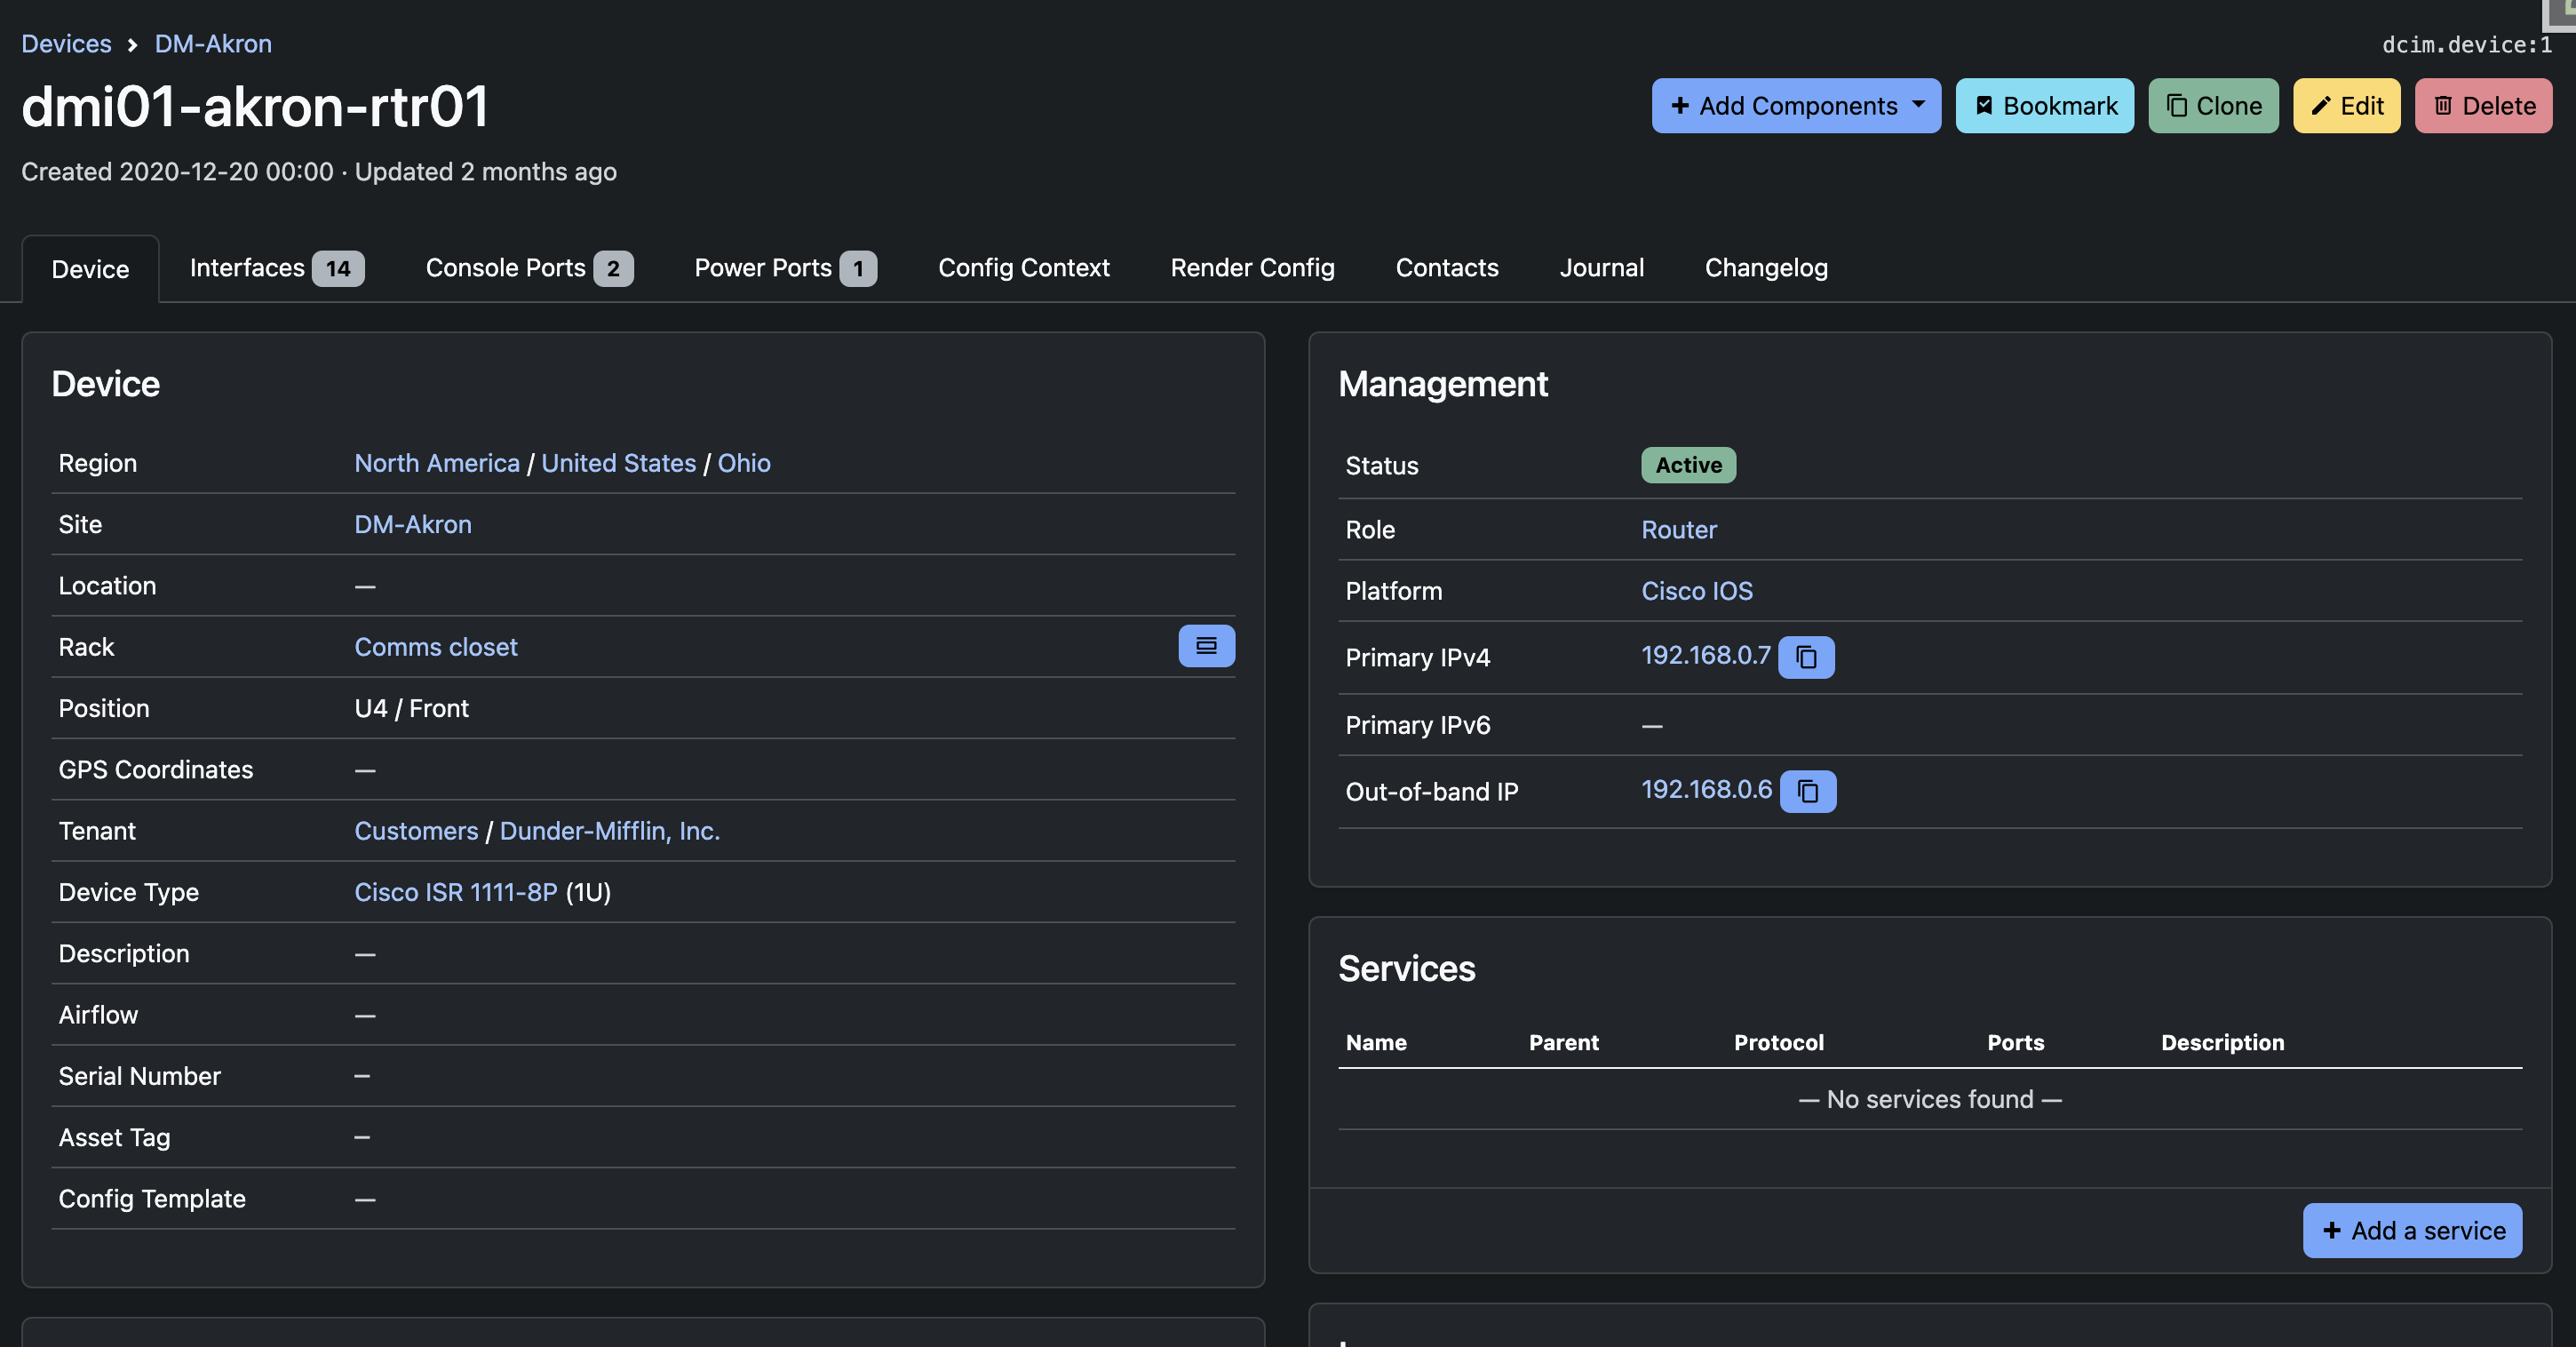Image resolution: width=2576 pixels, height=1347 pixels.
Task: Open the 192.168.0.6 IP address link
Action: (1707, 789)
